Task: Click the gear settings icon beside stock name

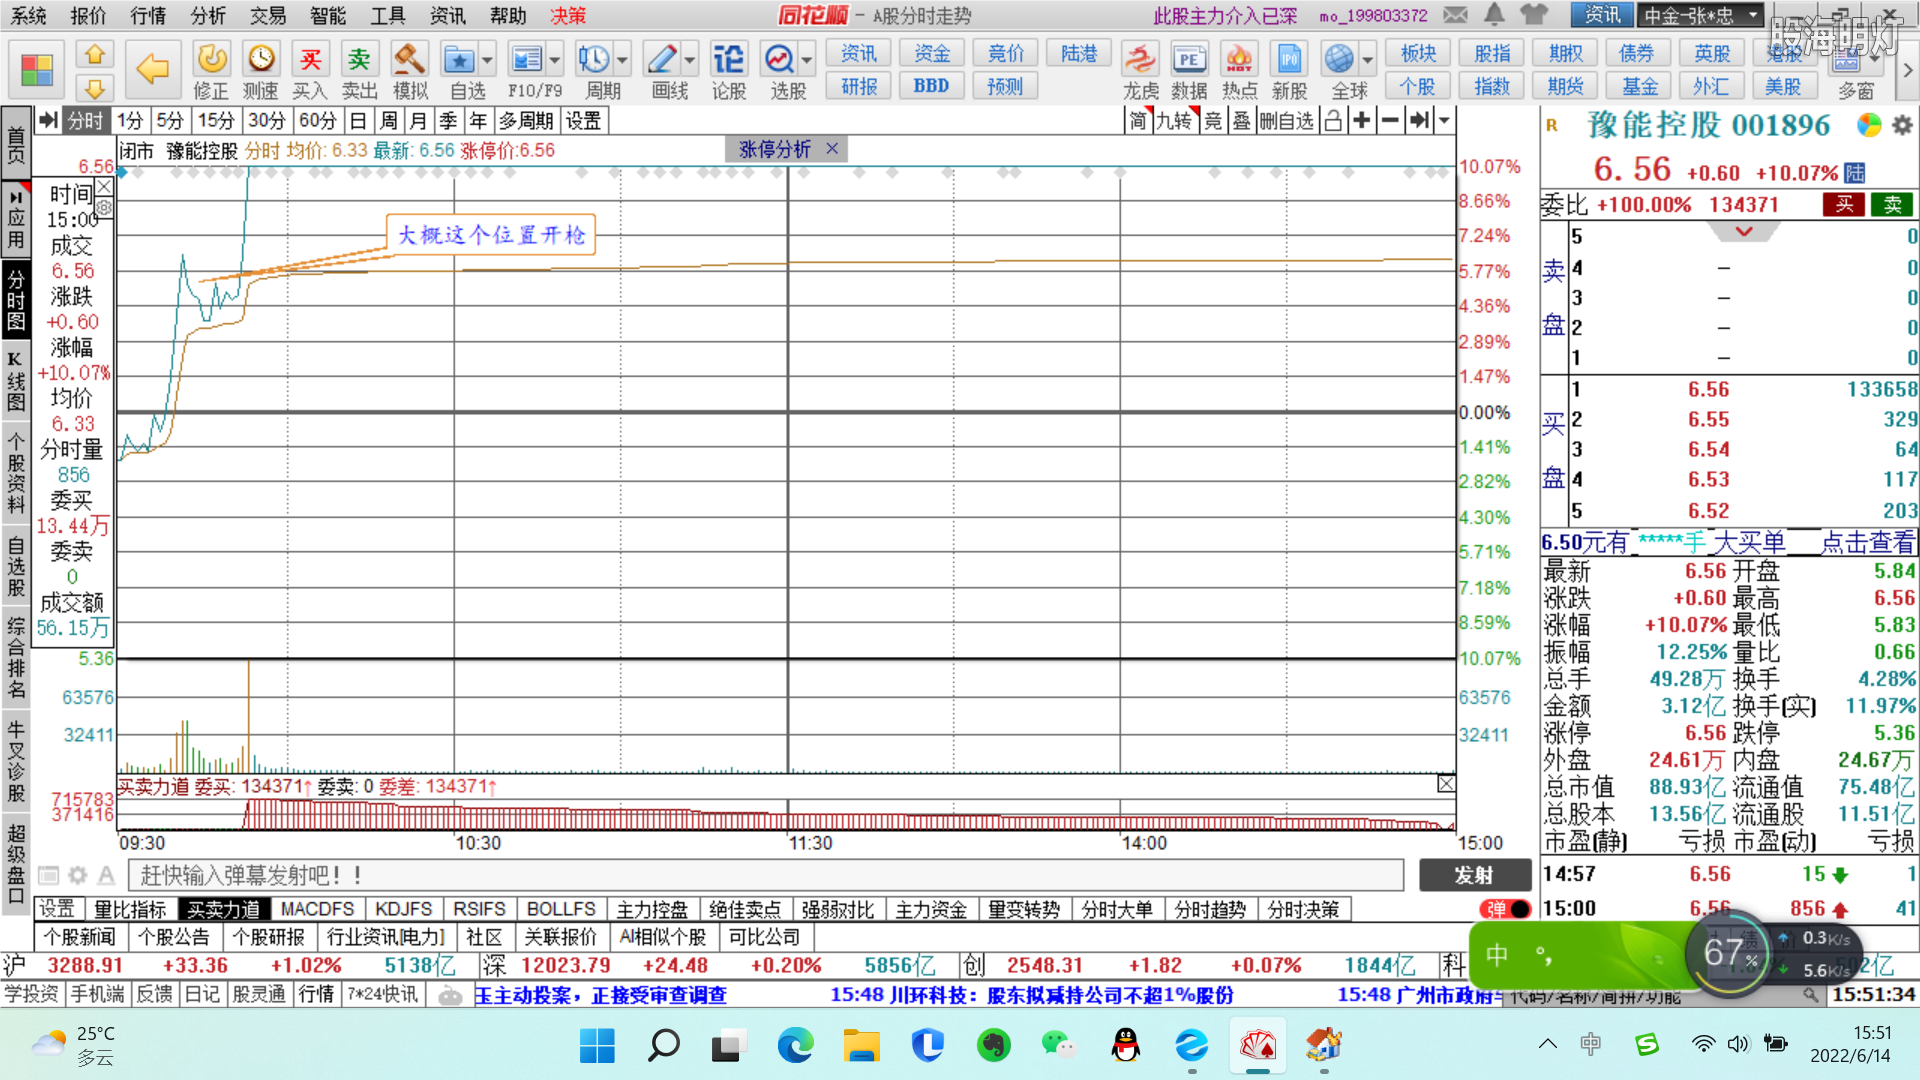Action: [x=1902, y=125]
